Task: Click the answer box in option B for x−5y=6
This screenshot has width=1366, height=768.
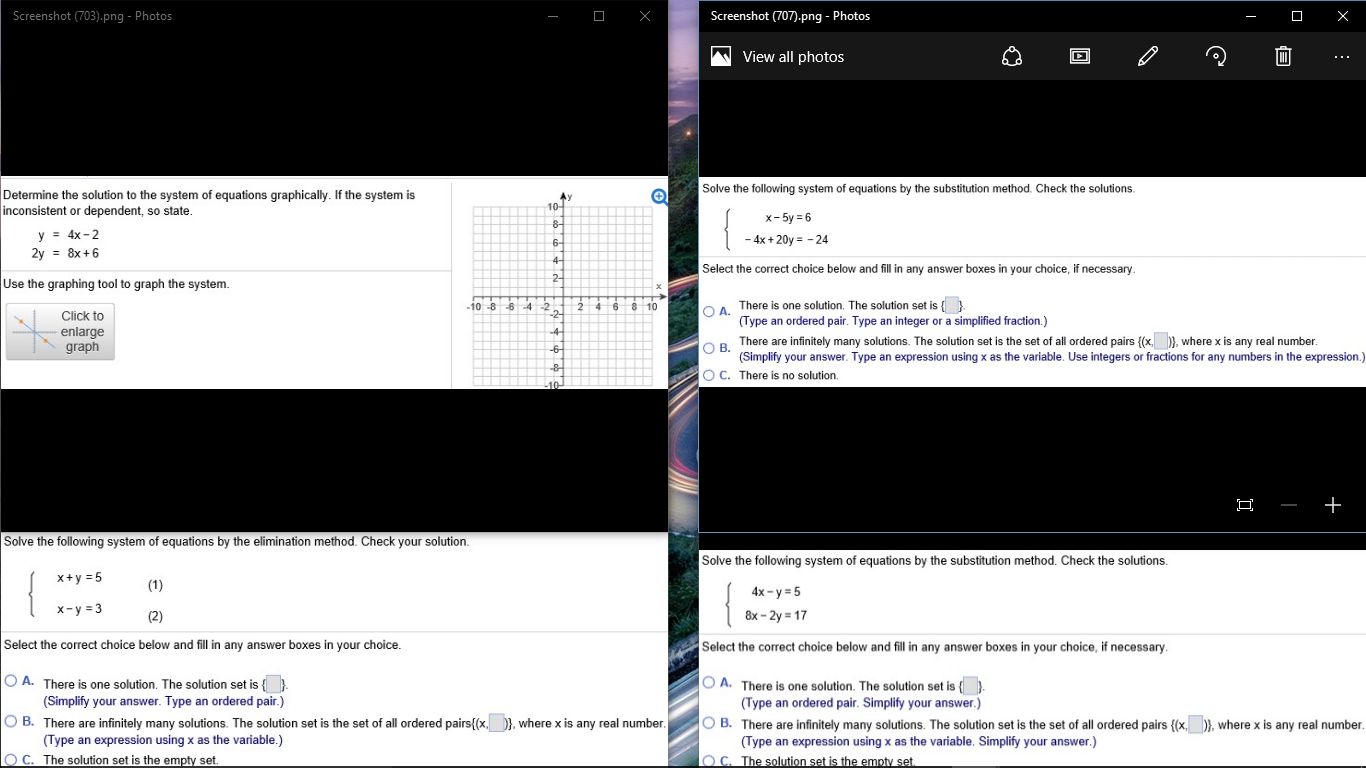Action: pyautogui.click(x=1161, y=341)
